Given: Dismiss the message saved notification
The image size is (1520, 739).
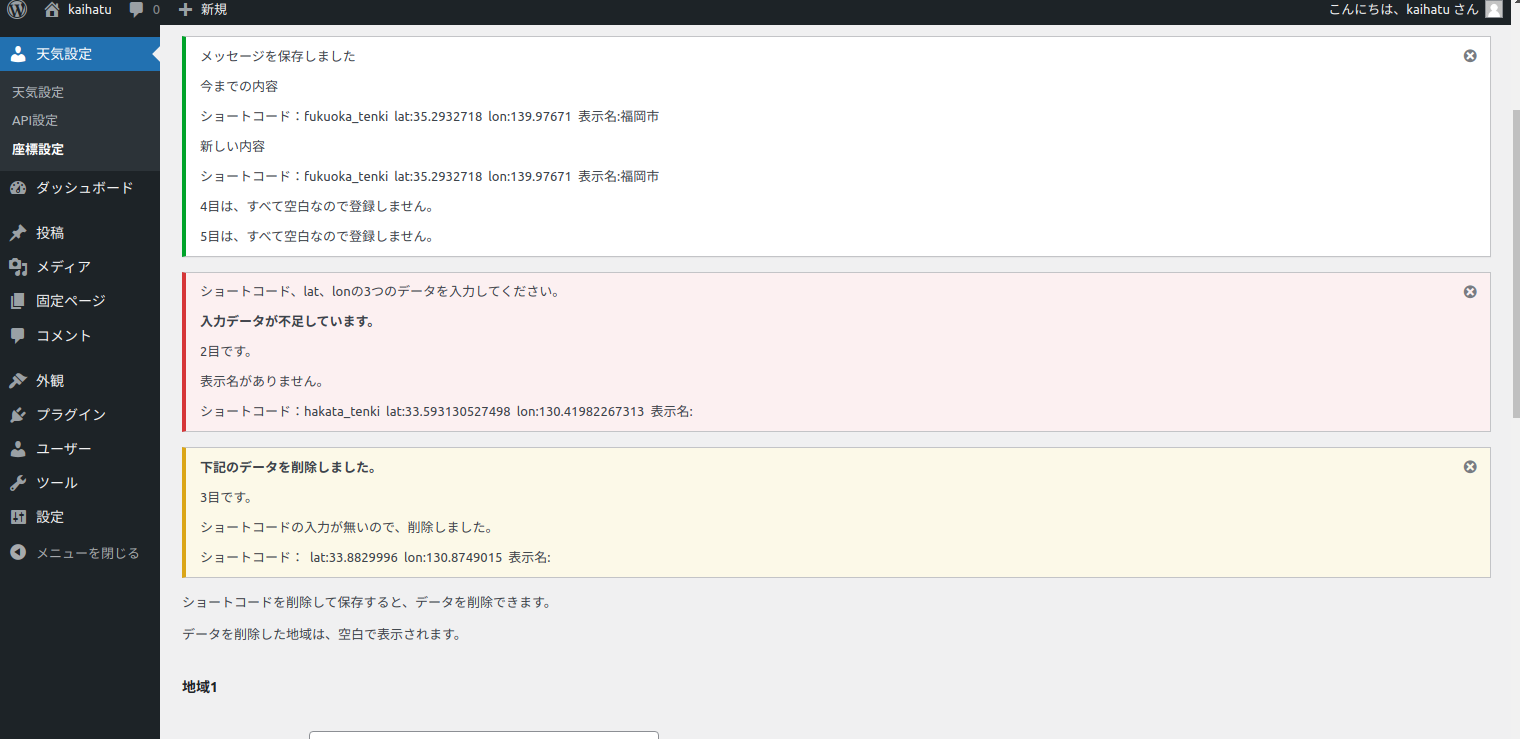Looking at the screenshot, I should click(x=1469, y=56).
